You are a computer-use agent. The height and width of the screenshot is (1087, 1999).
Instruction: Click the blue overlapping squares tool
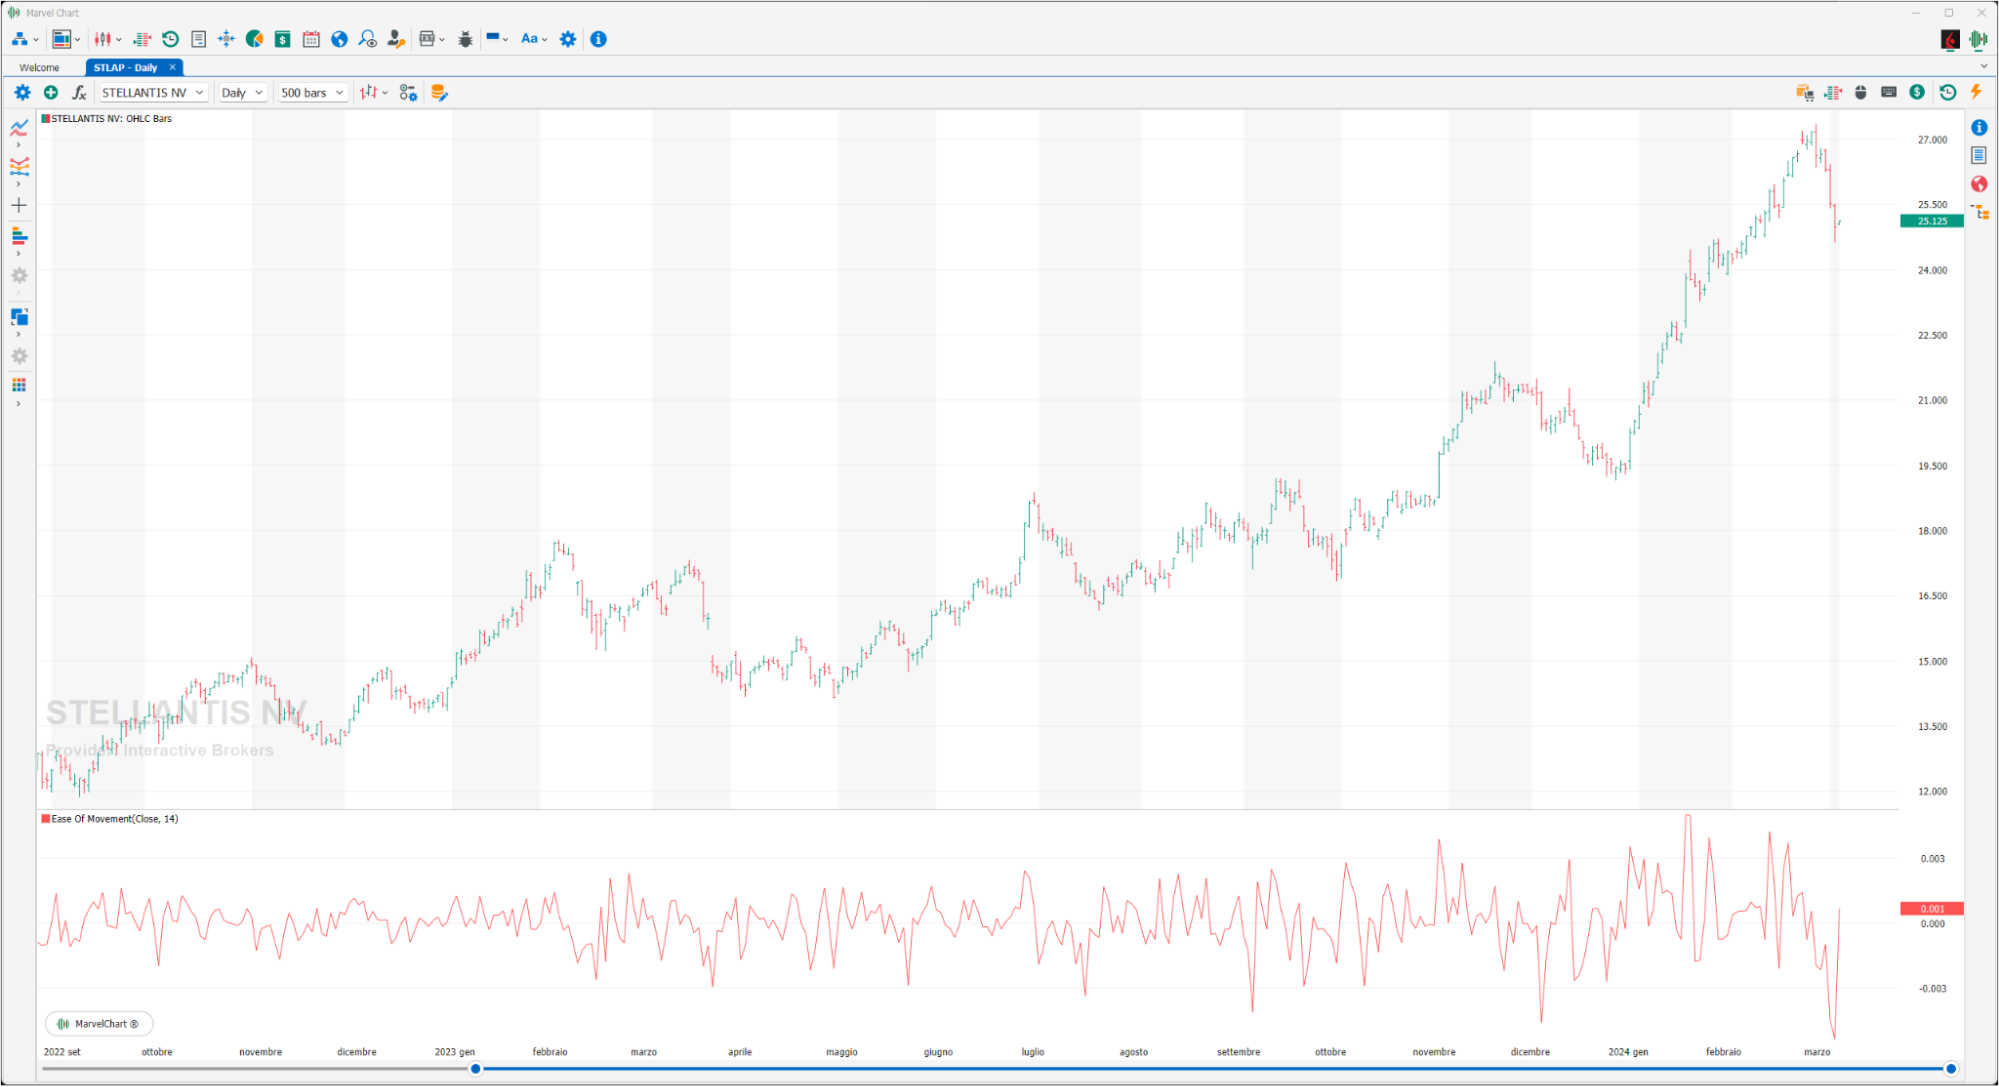[x=19, y=317]
